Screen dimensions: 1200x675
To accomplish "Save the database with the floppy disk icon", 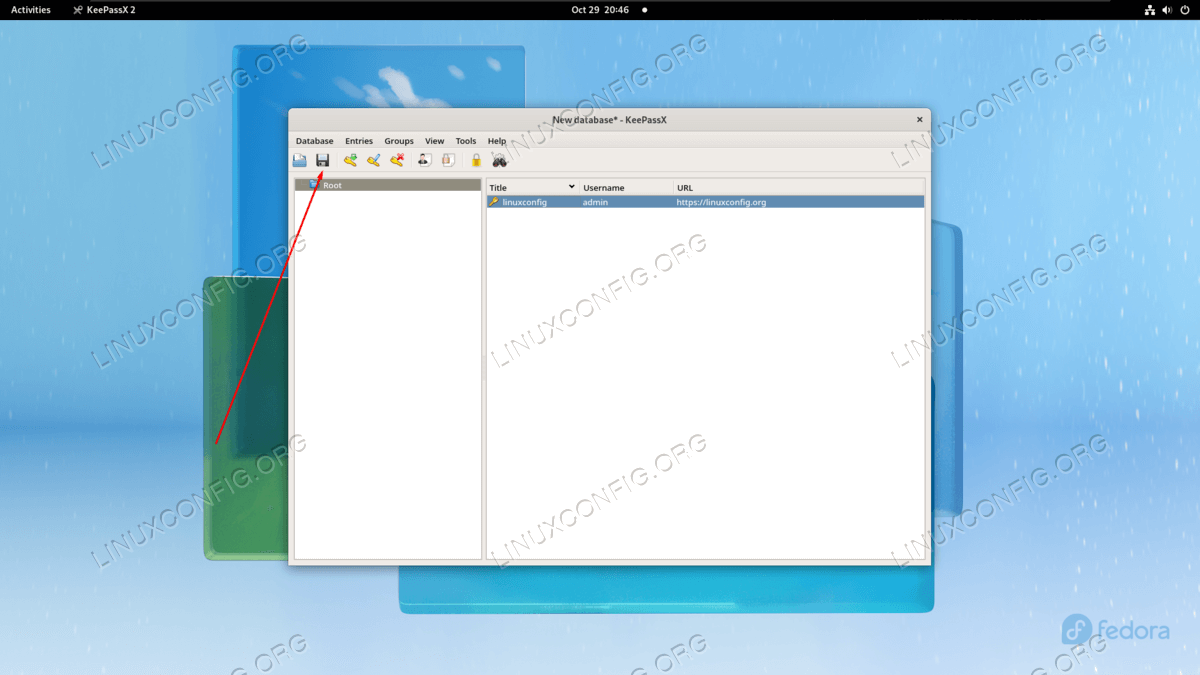I will pyautogui.click(x=323, y=160).
